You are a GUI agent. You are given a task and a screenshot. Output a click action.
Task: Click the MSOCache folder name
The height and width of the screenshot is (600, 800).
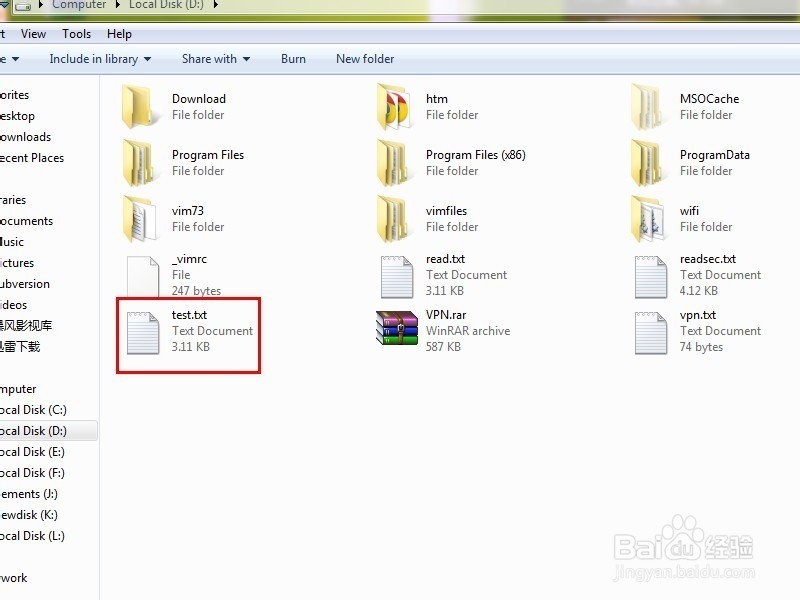tap(709, 98)
